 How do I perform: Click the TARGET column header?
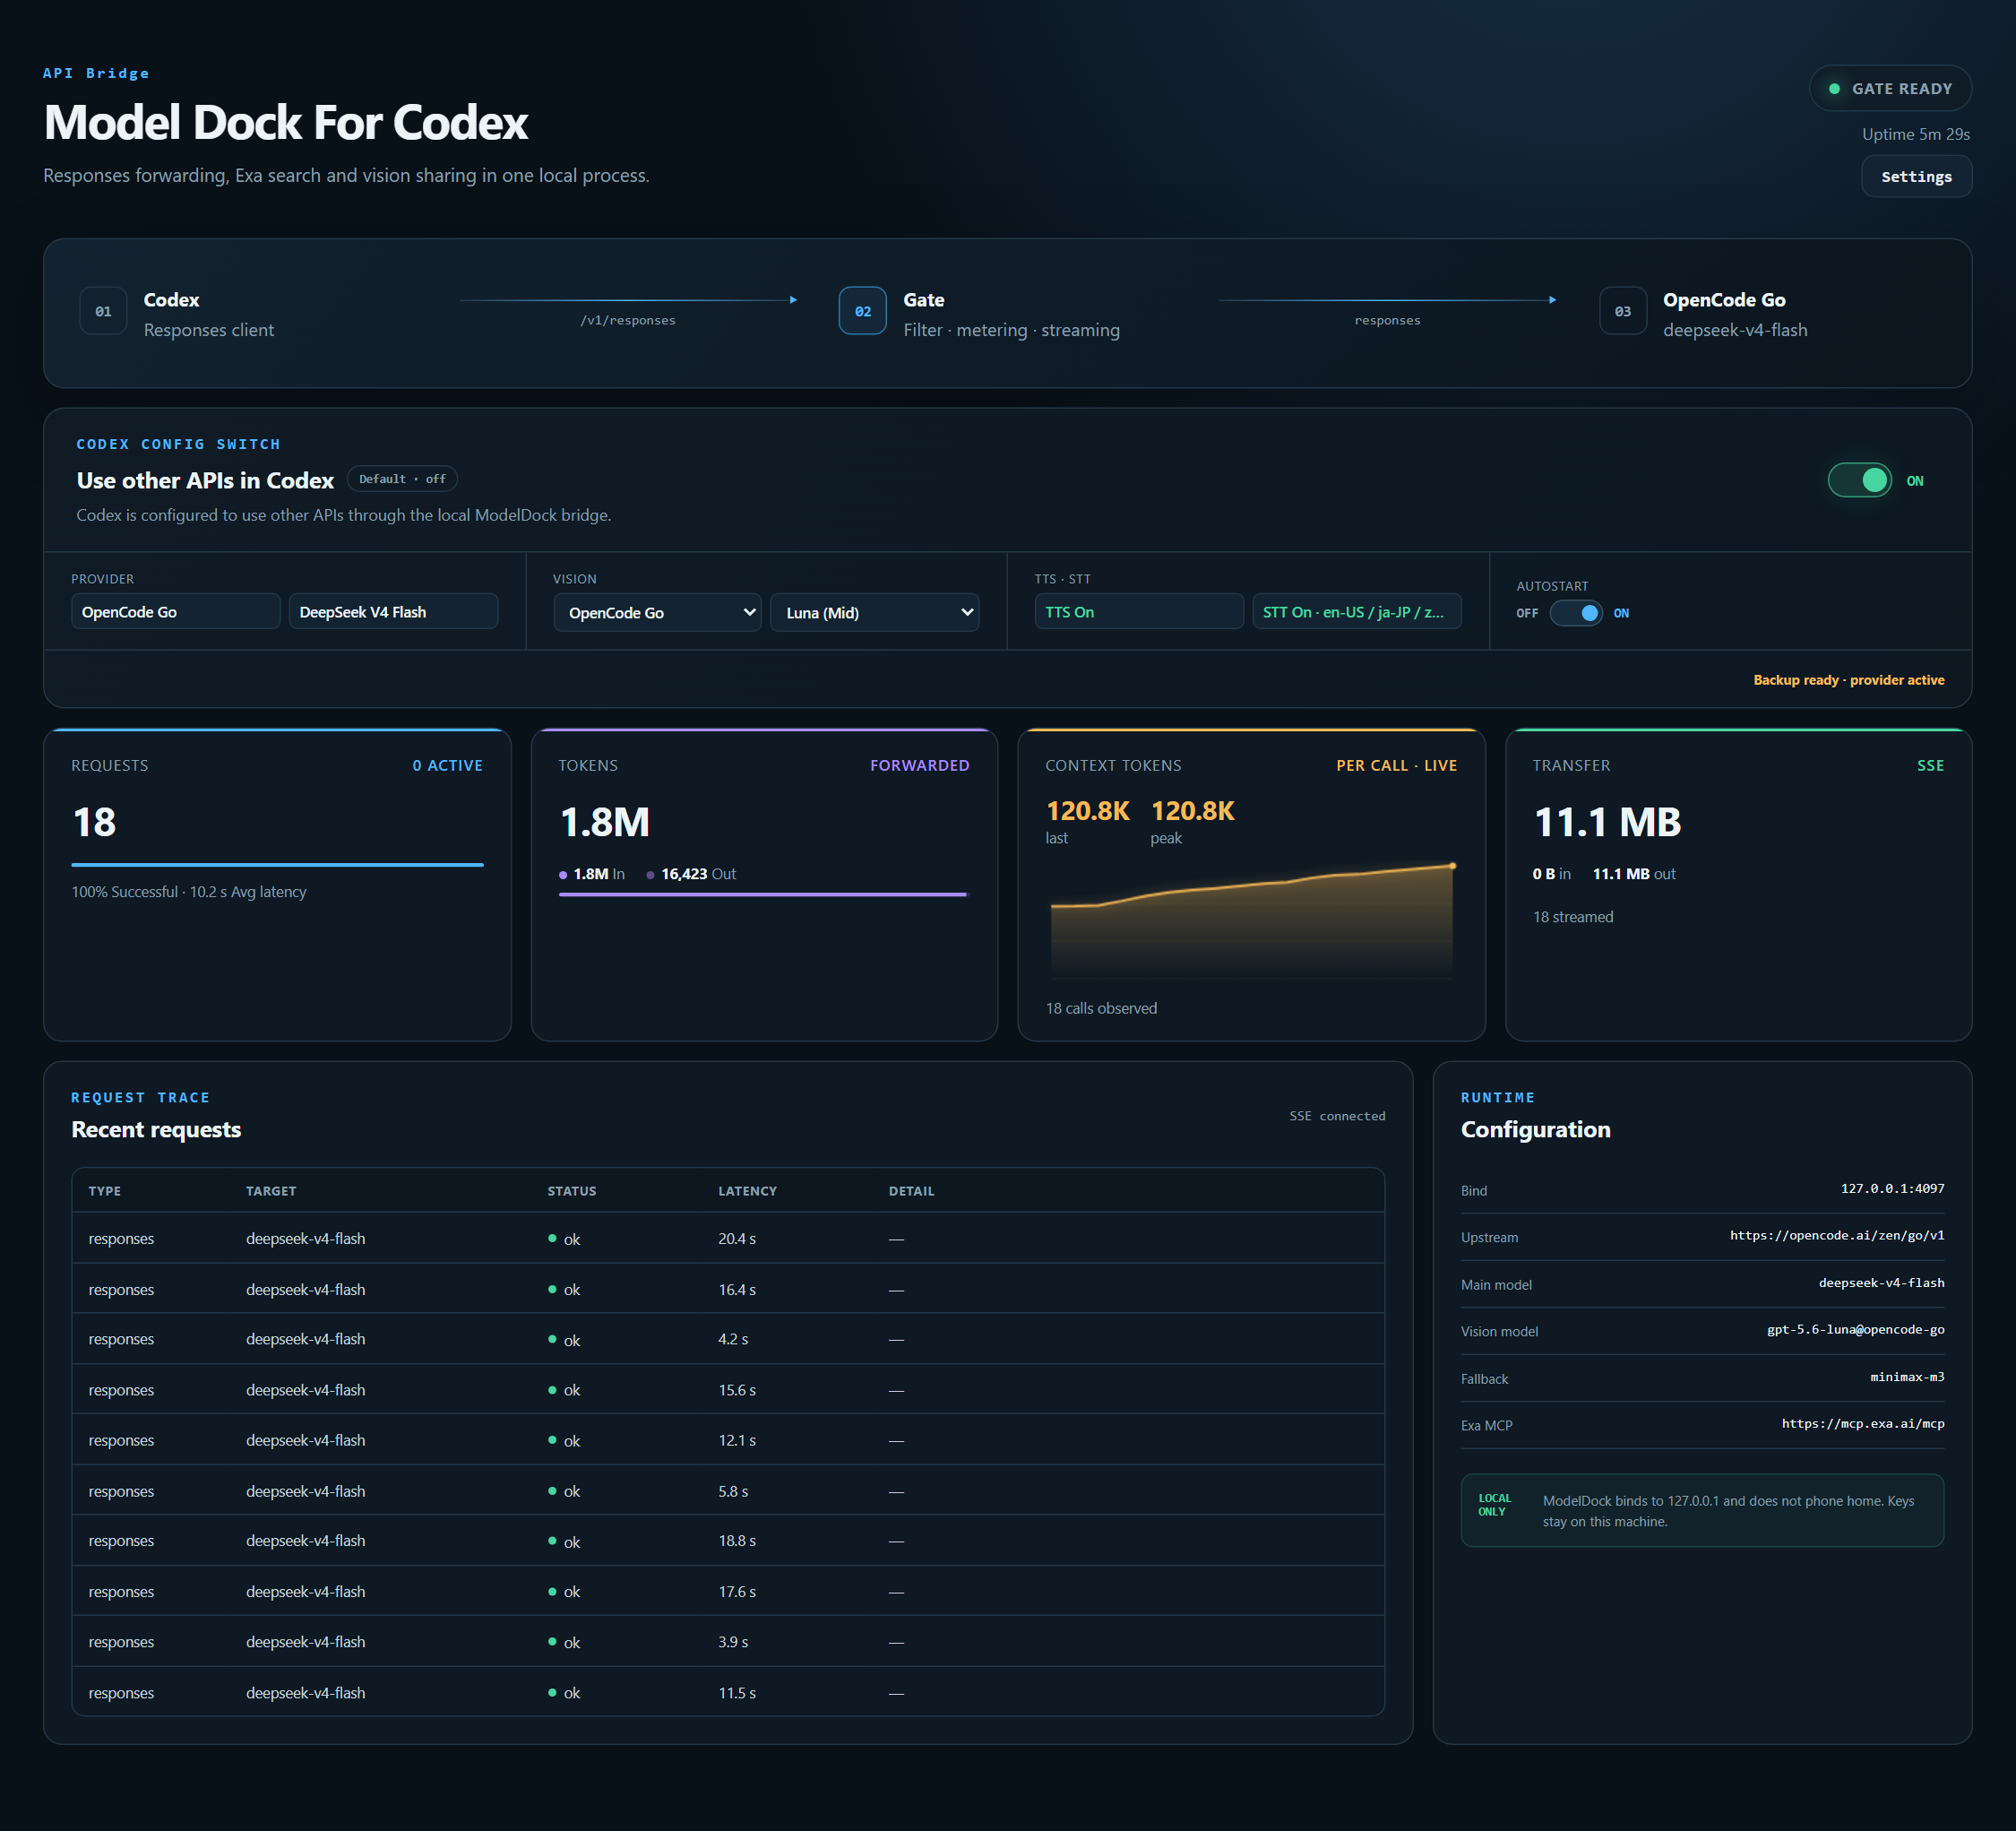271,1191
